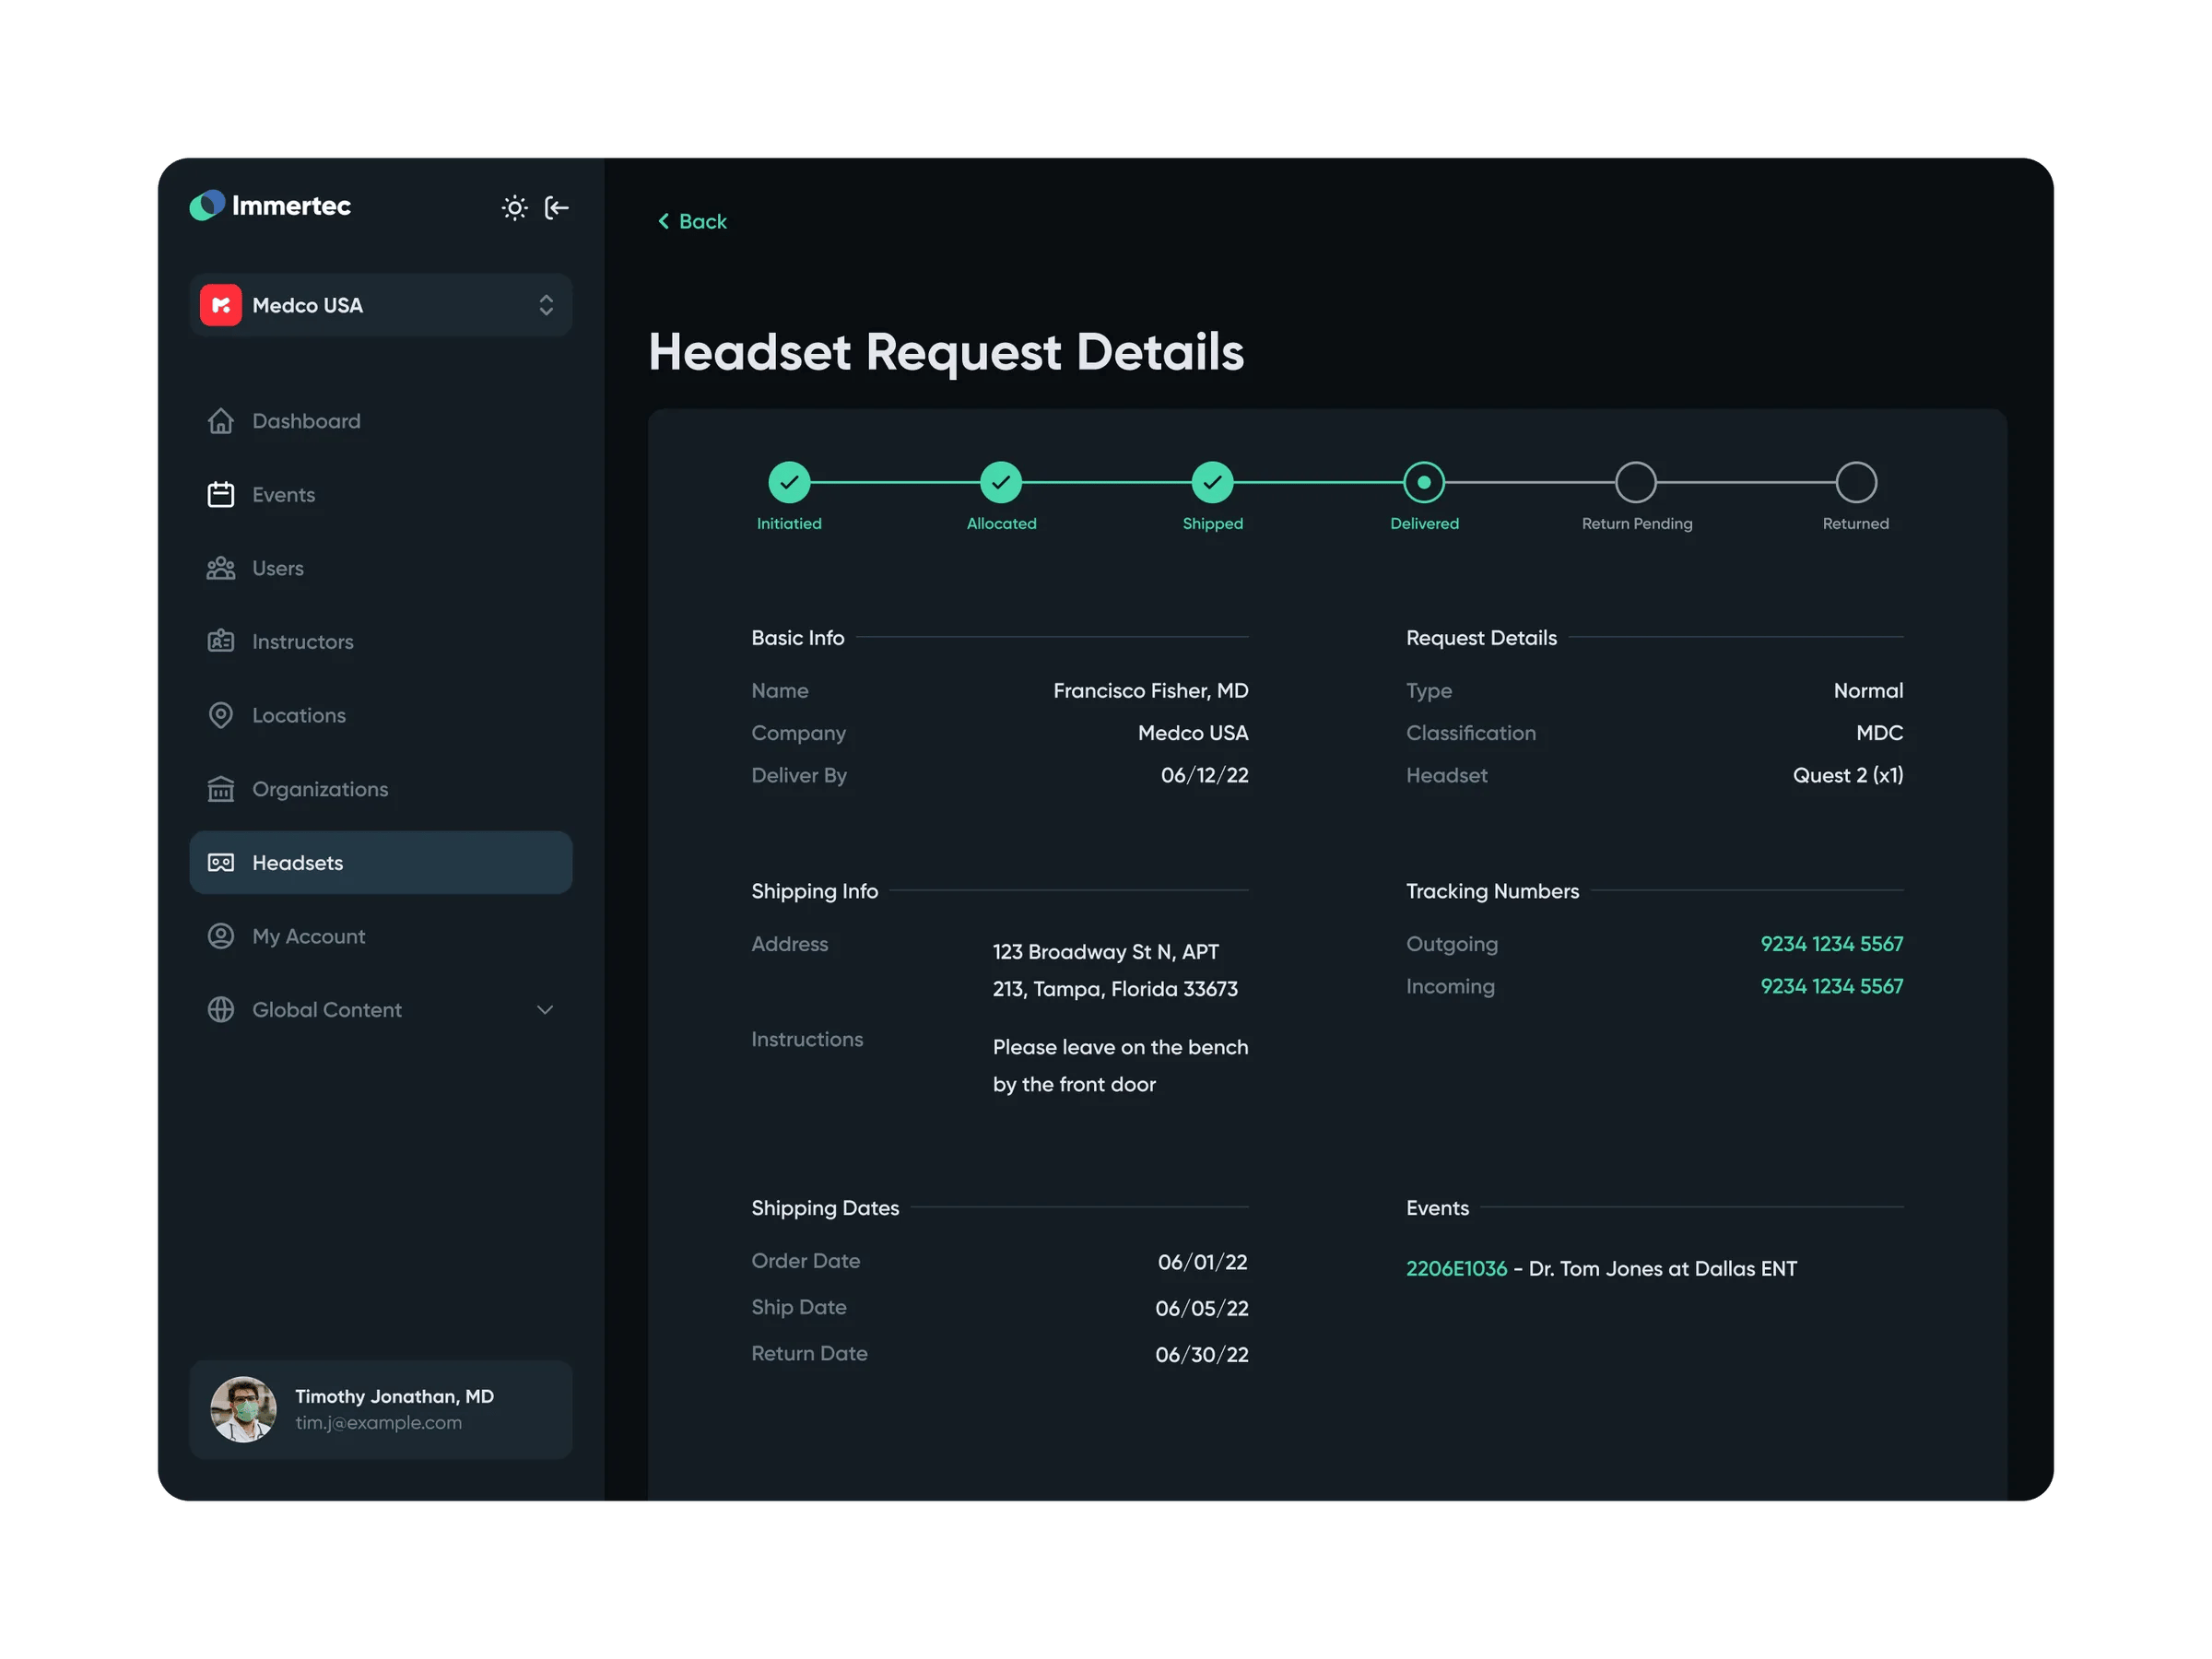This screenshot has height=1659, width=2212.
Task: Click the delivery instructions text
Action: 1120,1065
